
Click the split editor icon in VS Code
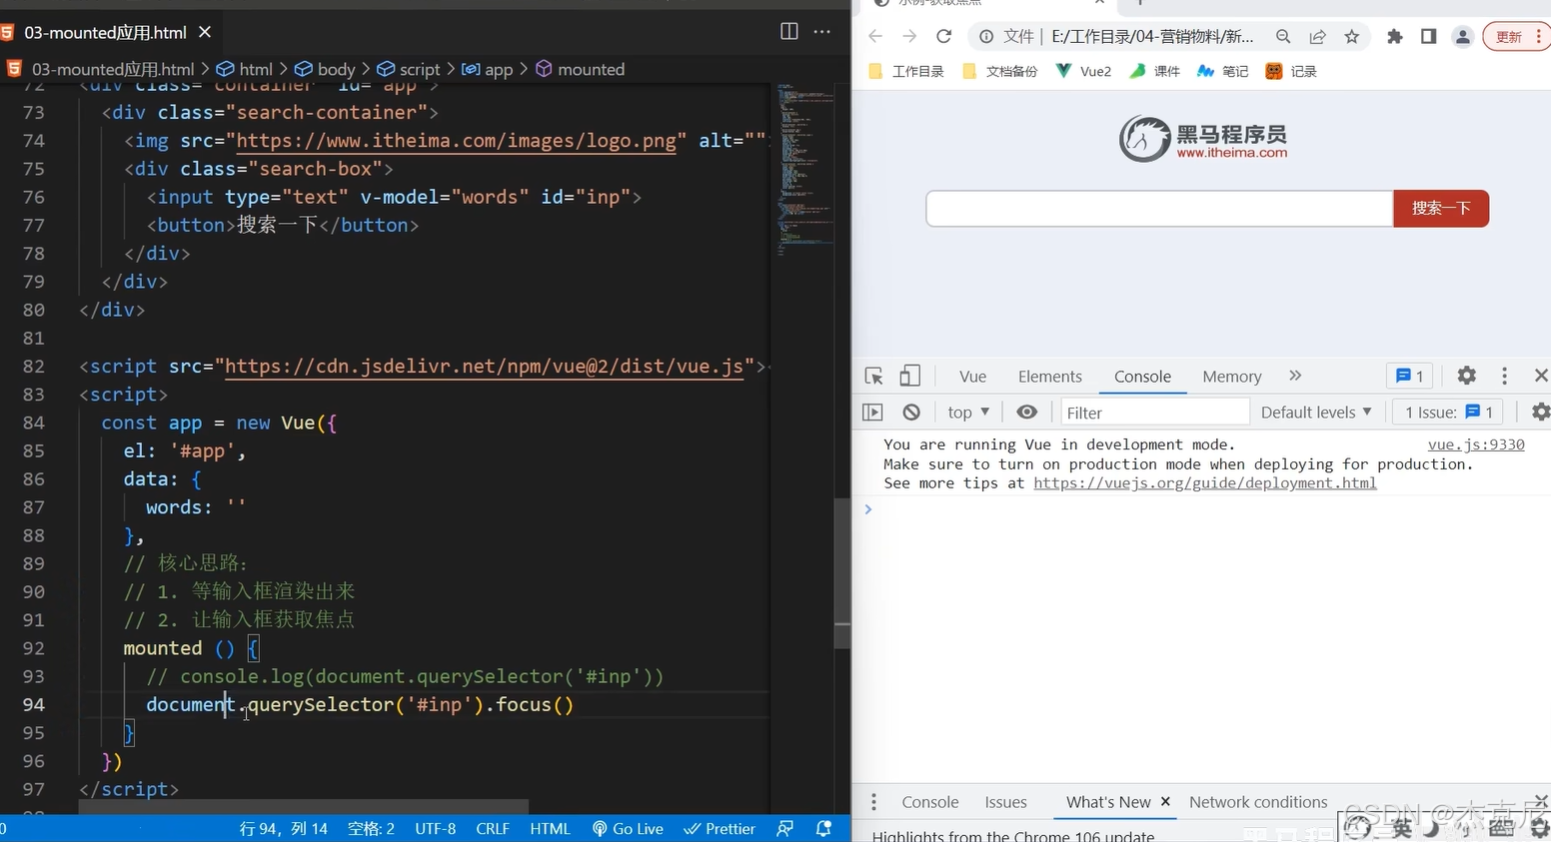pyautogui.click(x=789, y=31)
